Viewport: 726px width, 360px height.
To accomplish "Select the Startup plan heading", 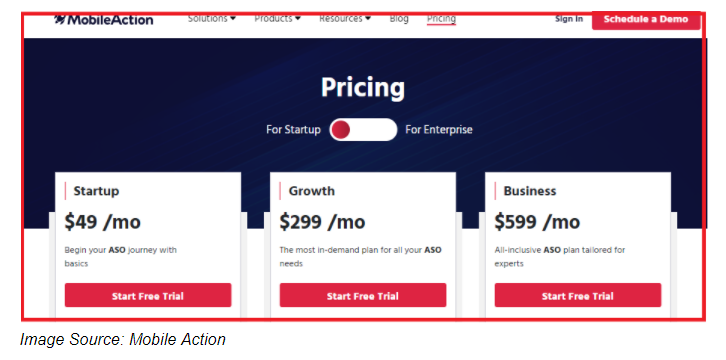I will 96,191.
